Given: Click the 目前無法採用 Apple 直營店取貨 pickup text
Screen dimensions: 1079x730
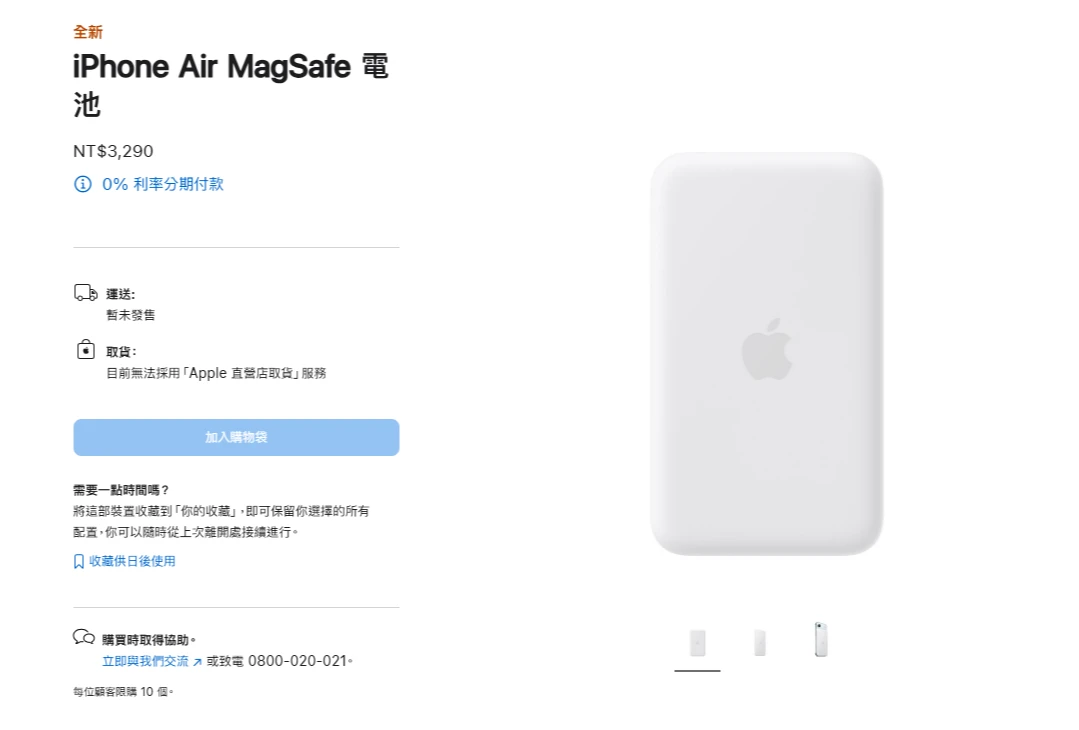Looking at the screenshot, I should click(x=216, y=373).
